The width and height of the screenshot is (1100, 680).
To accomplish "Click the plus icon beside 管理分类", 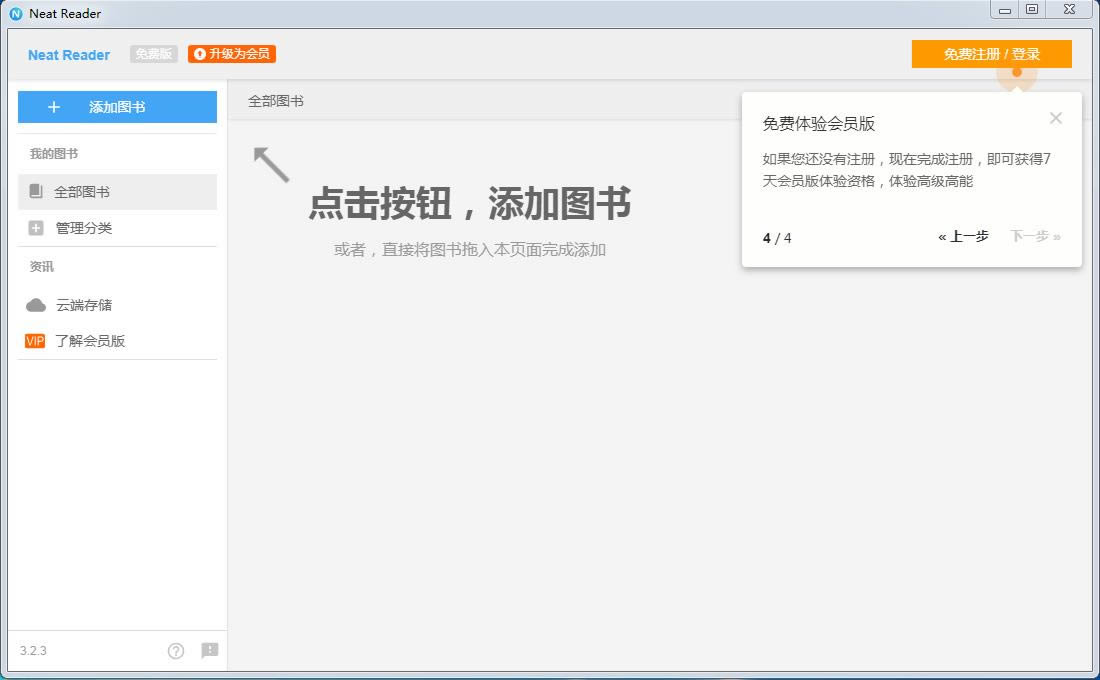I will [36, 228].
